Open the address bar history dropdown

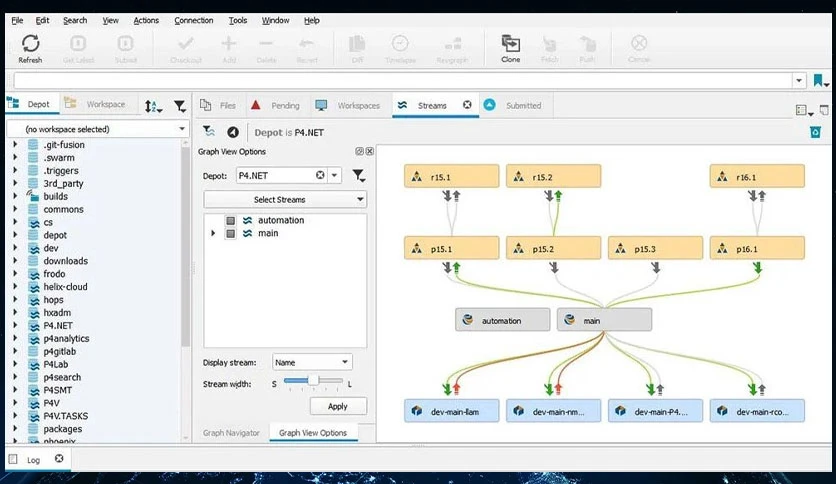click(x=799, y=80)
